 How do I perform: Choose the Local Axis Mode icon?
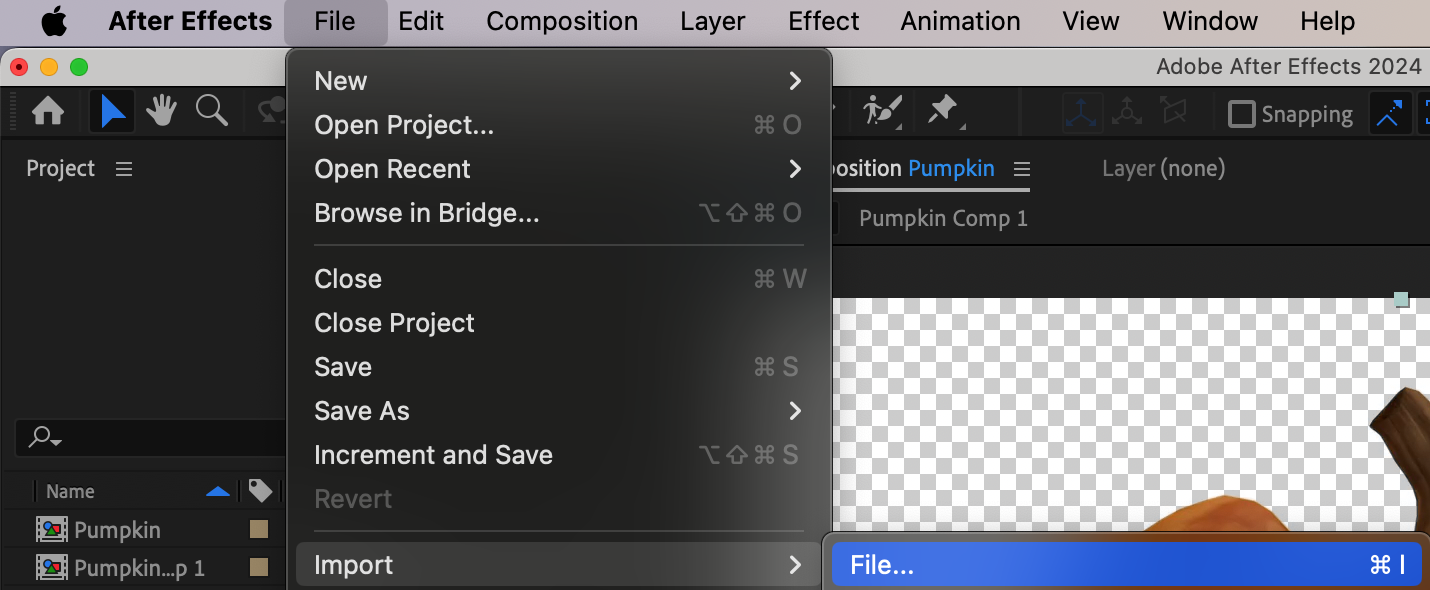(x=1083, y=113)
